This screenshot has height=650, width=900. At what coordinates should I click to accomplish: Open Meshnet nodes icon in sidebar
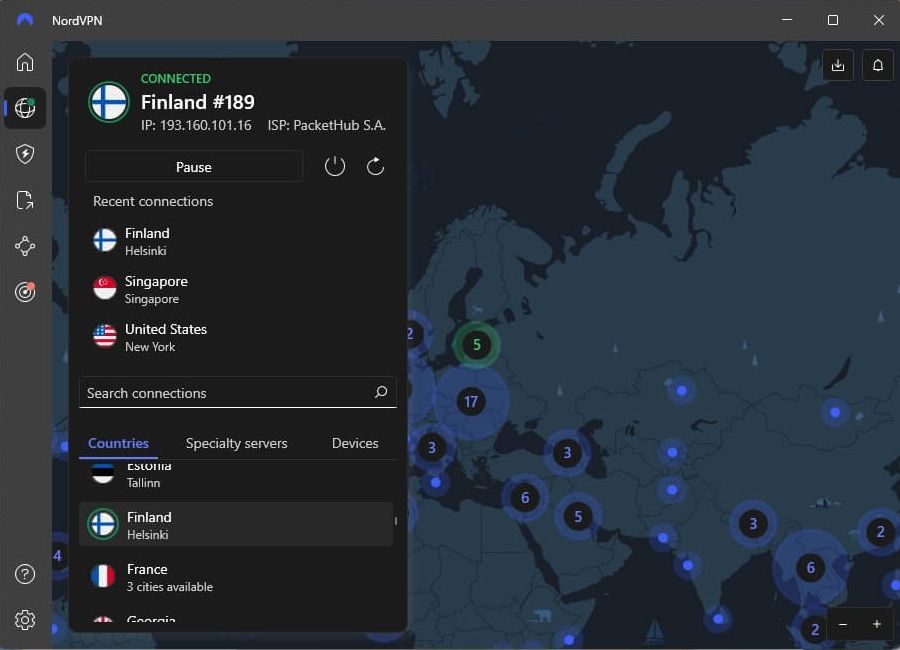[x=25, y=246]
